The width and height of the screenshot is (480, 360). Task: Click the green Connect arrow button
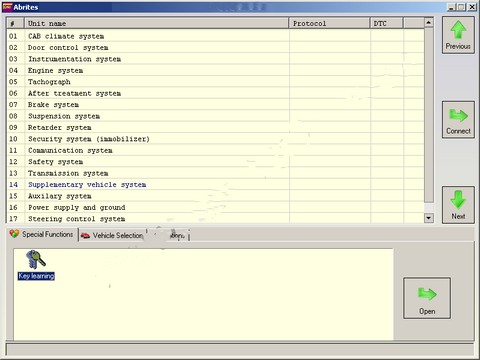458,120
